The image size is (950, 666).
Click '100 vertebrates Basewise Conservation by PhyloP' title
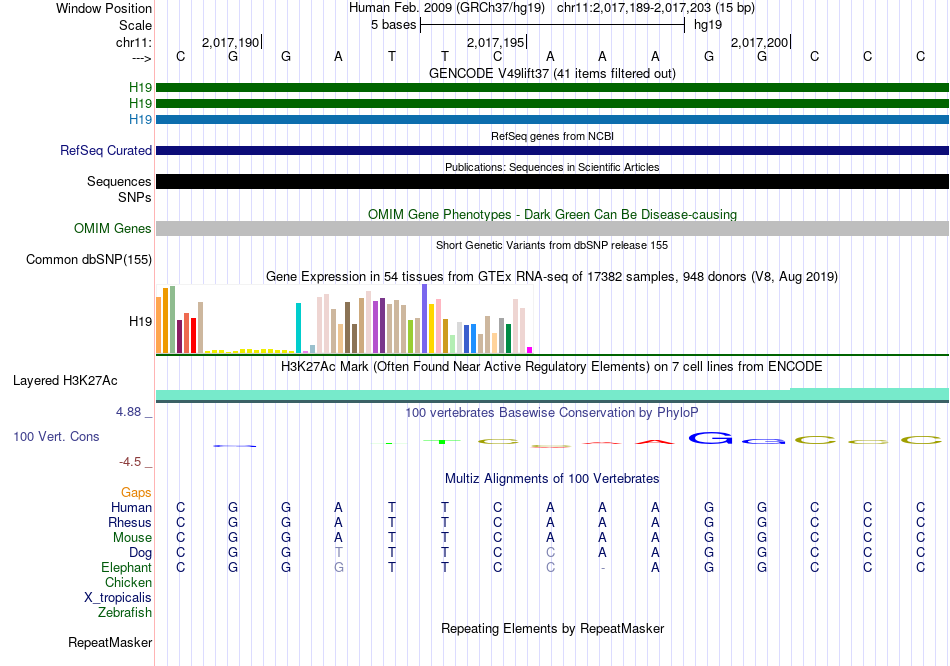[x=552, y=413]
